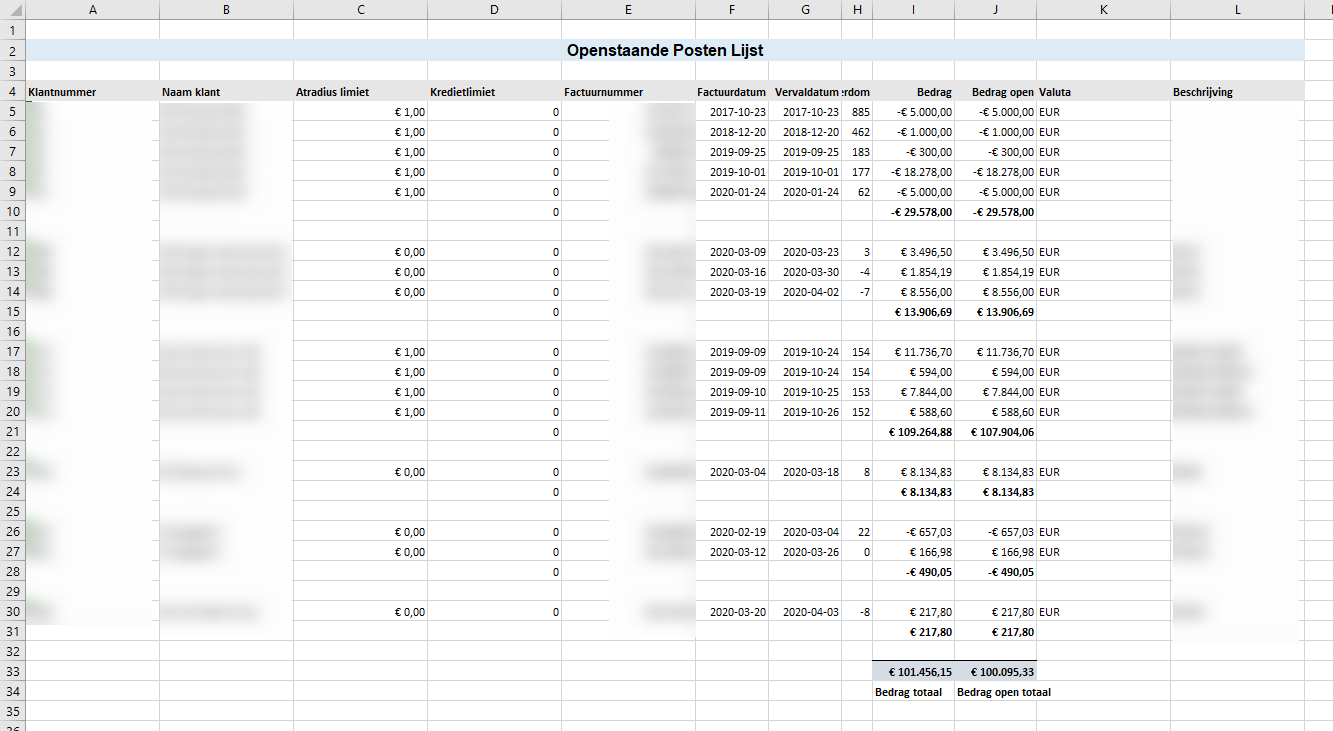
Task: Select row 33 header number
Action: 12,671
